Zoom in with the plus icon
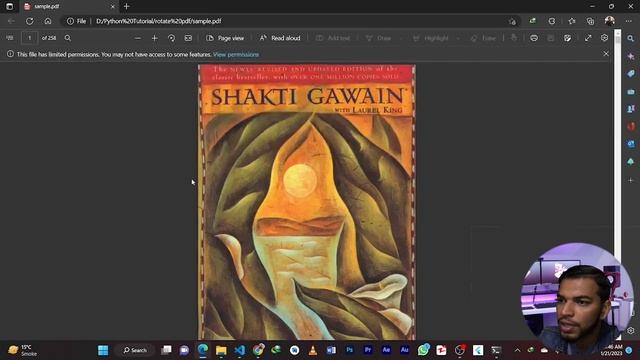The width and height of the screenshot is (640, 360). tap(155, 38)
